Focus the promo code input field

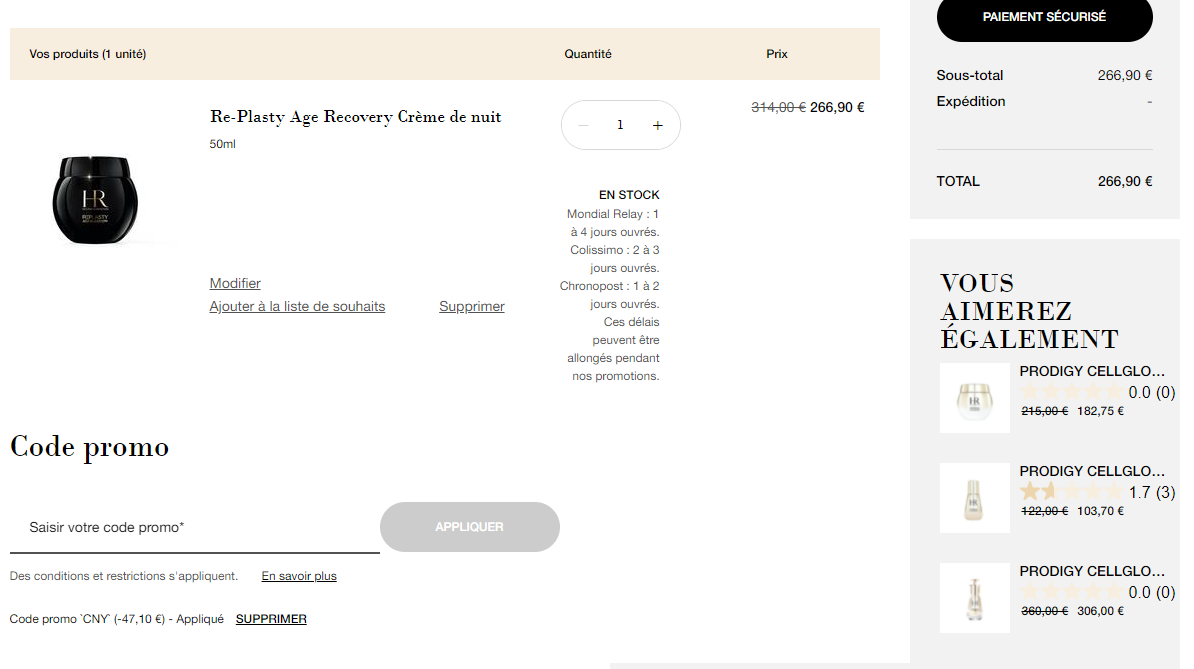(x=195, y=527)
